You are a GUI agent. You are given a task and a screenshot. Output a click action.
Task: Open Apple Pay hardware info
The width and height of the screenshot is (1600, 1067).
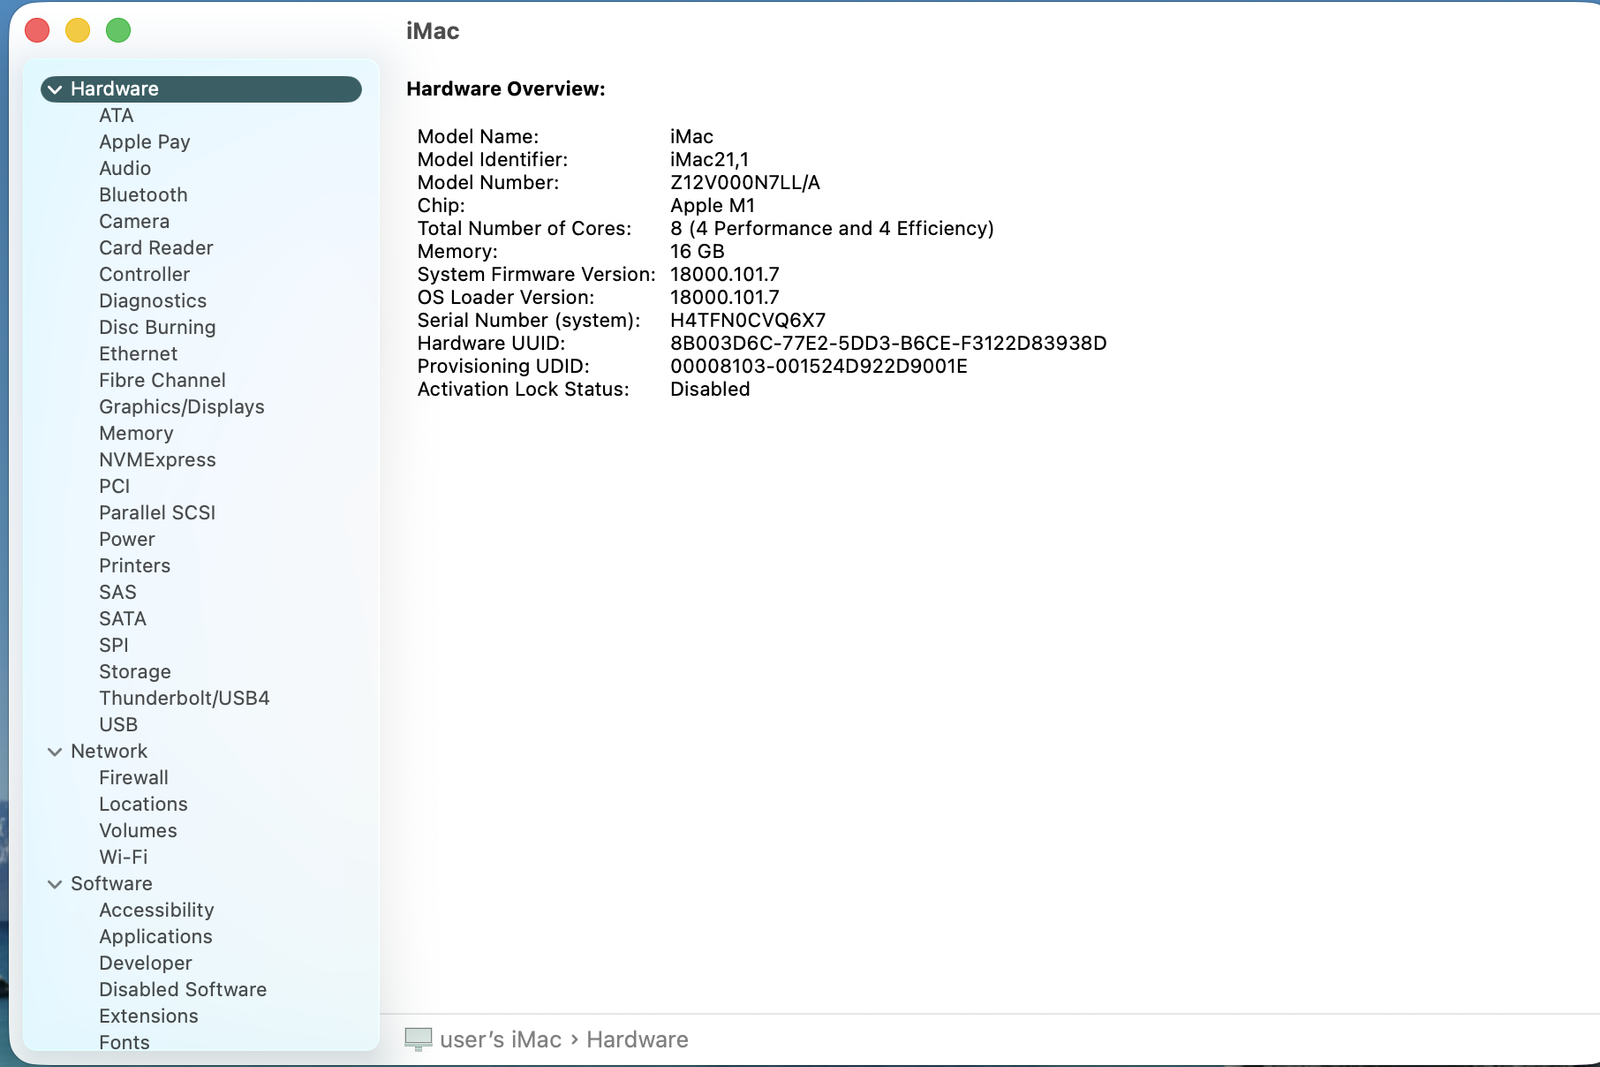(x=144, y=142)
